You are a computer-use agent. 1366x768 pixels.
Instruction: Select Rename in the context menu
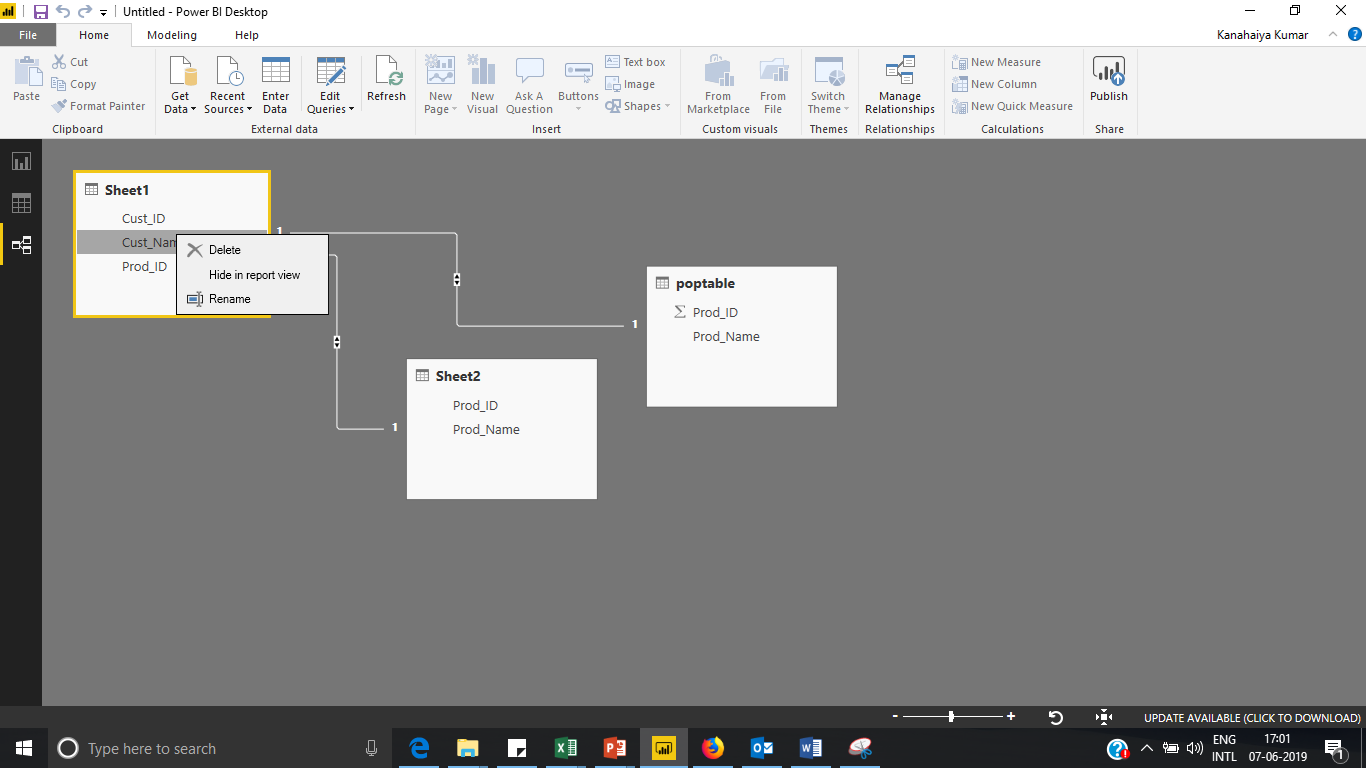[230, 299]
